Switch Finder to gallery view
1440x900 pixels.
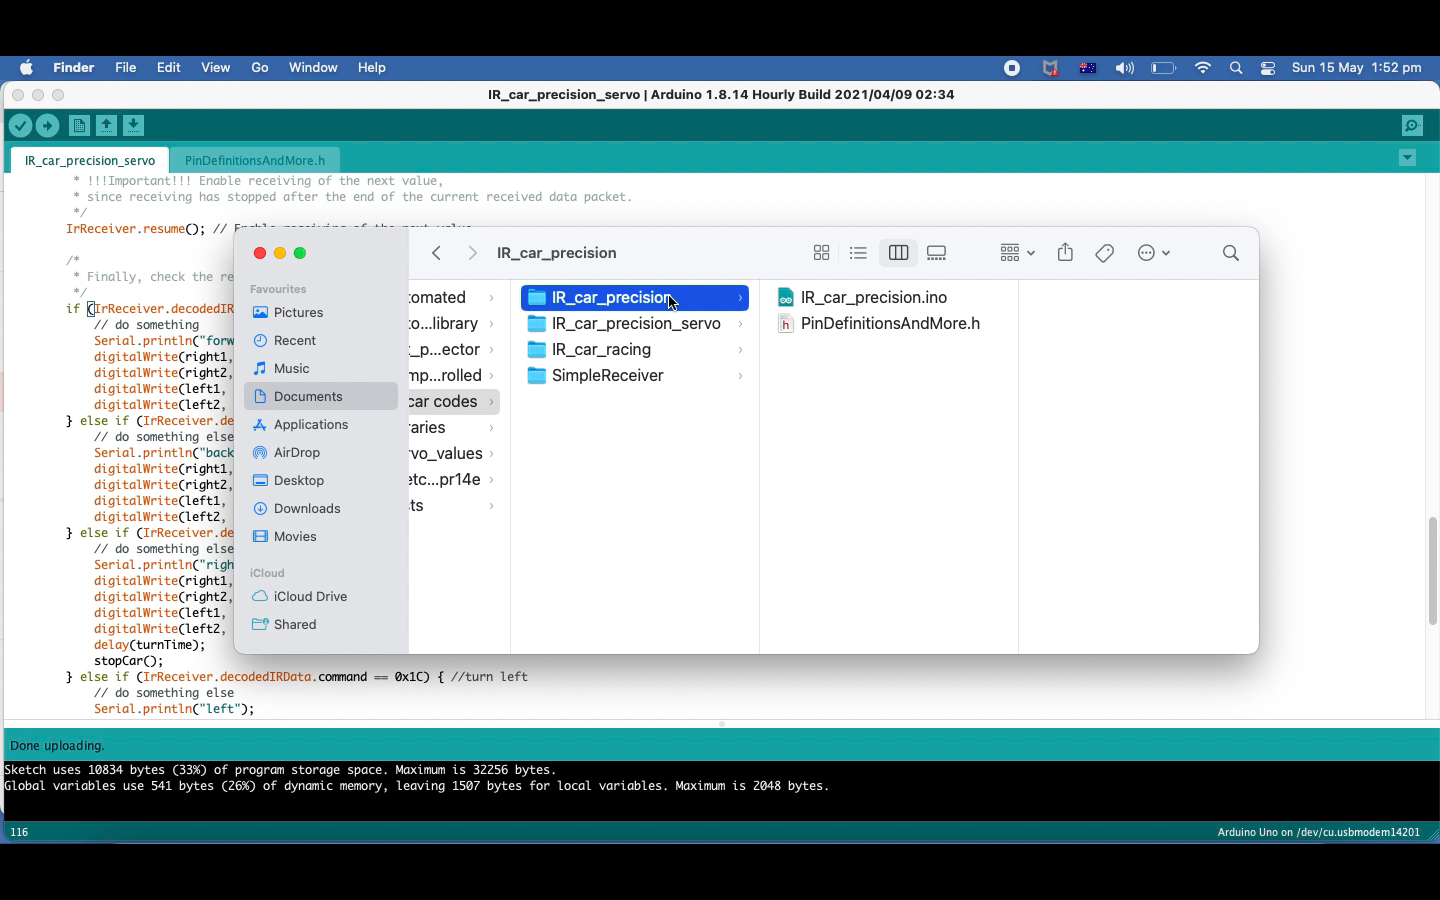[x=937, y=254]
